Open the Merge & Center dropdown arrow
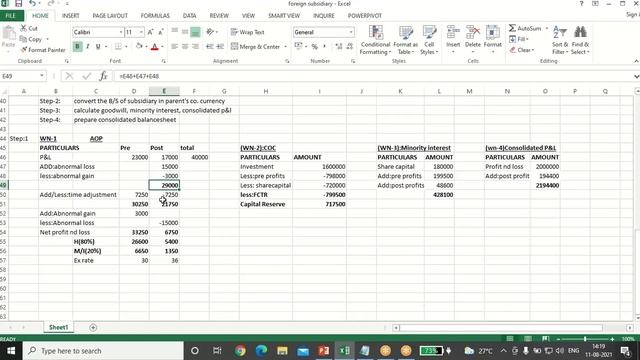This screenshot has height=360, width=640. [285, 47]
